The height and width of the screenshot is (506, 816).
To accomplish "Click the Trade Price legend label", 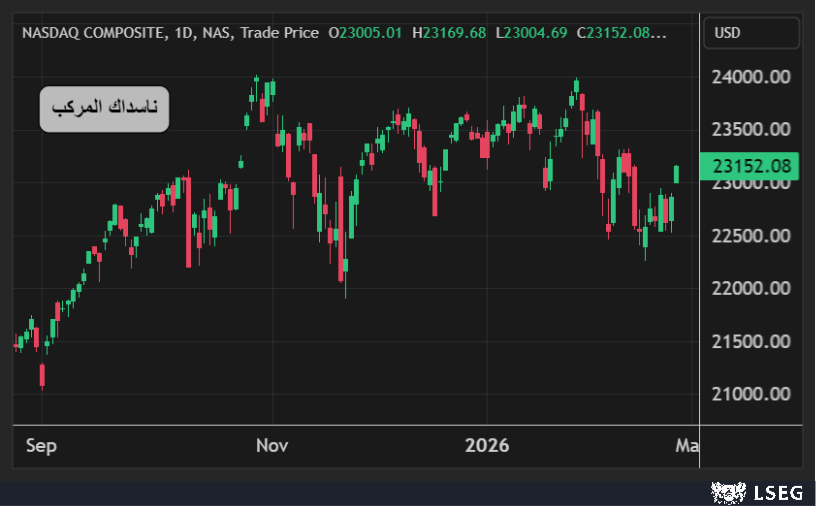I will point(275,33).
